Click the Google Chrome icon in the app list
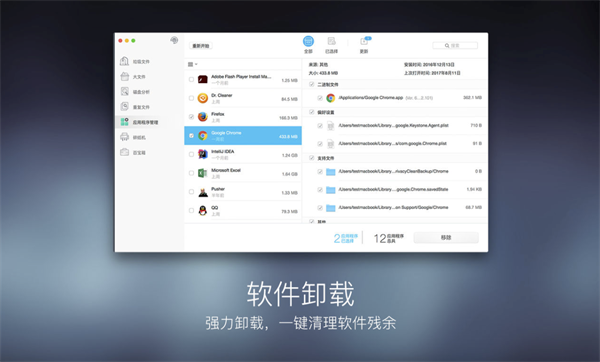Image resolution: width=600 pixels, height=362 pixels. pos(203,135)
